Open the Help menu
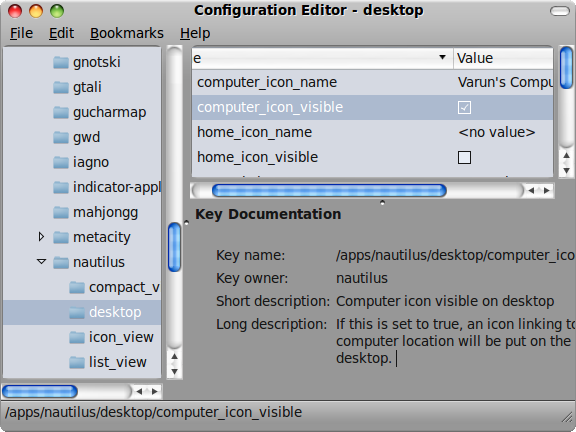The height and width of the screenshot is (432, 576). tap(195, 33)
